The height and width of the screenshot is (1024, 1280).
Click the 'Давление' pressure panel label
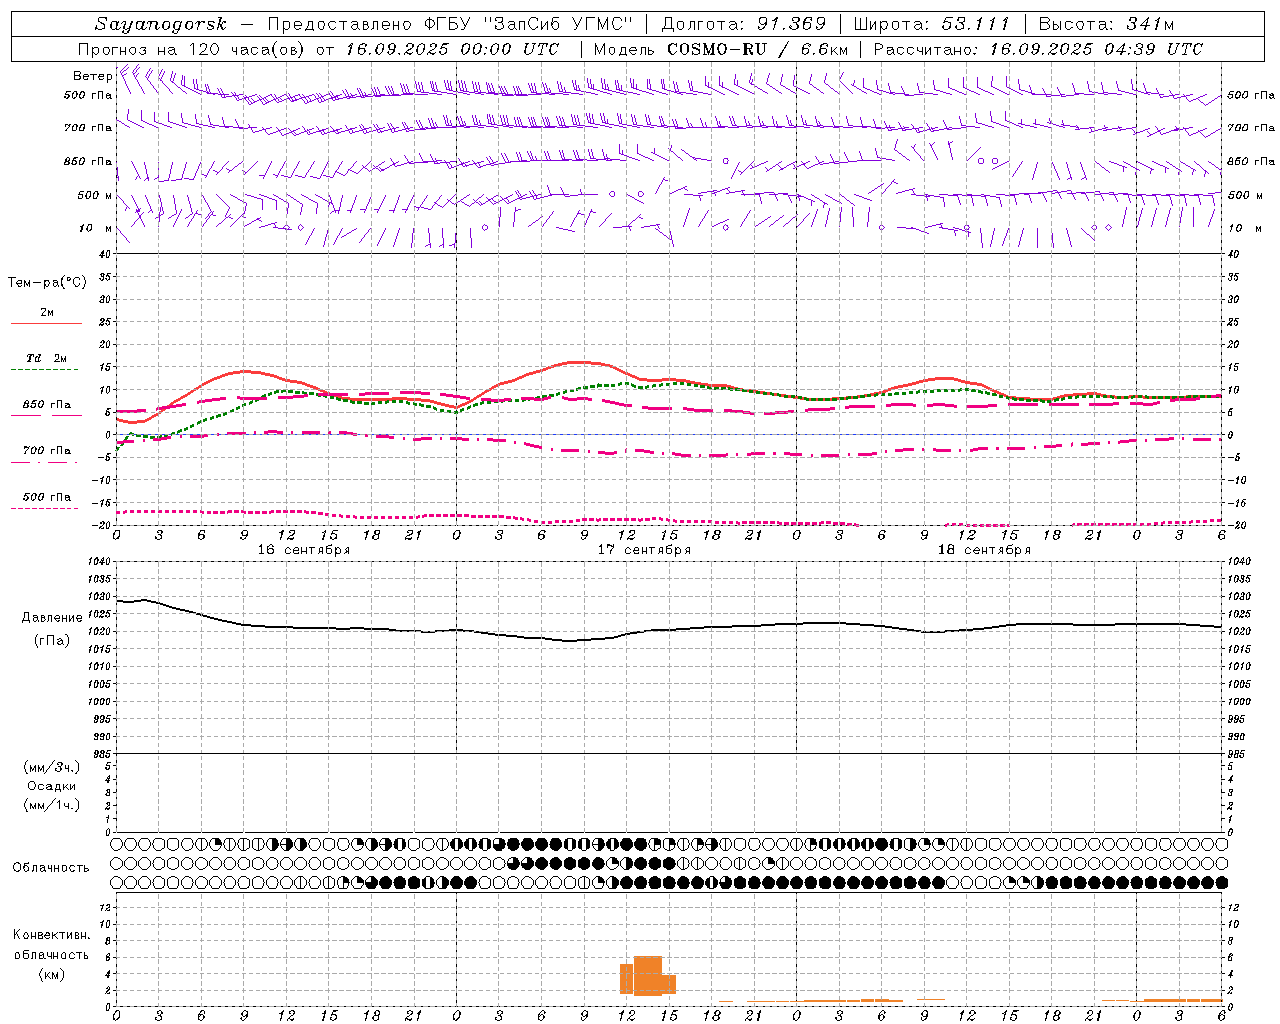pos(52,618)
